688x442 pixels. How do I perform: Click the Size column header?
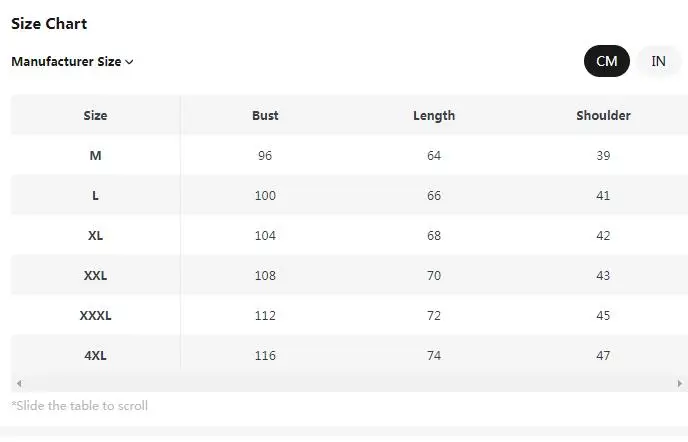(x=95, y=115)
